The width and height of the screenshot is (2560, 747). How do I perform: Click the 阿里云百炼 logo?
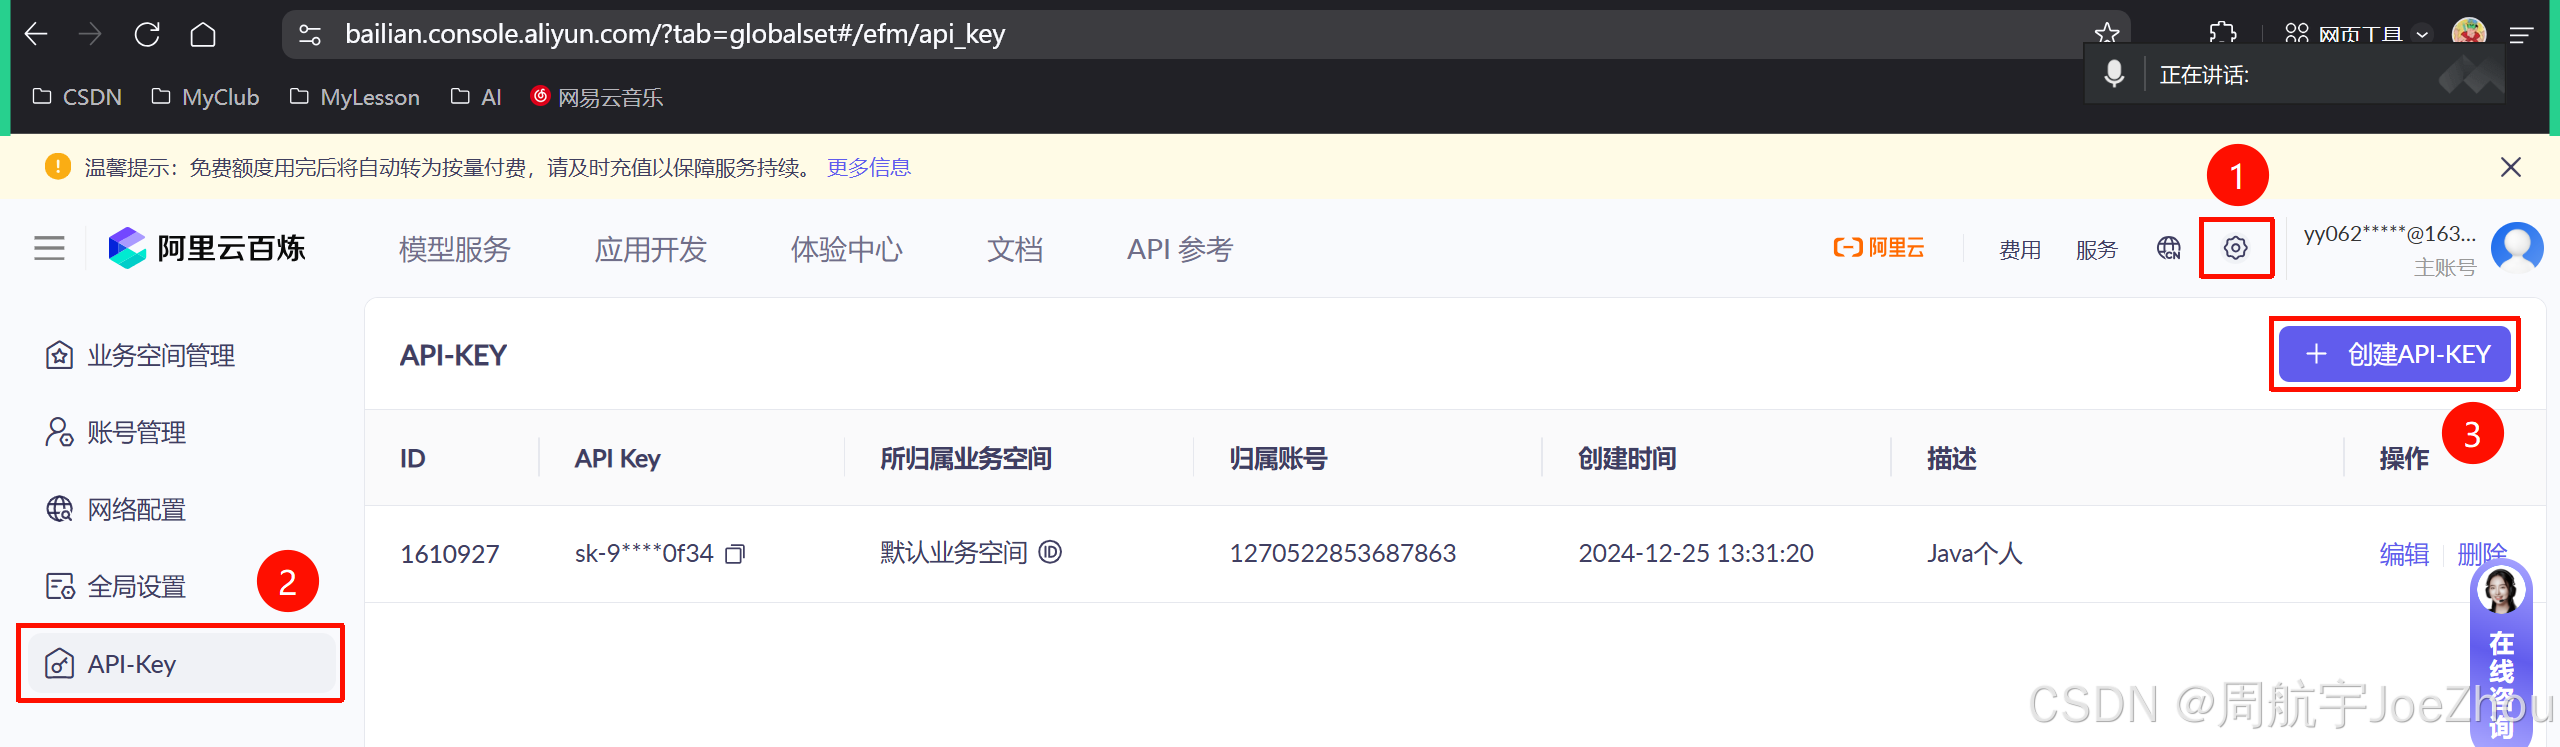pyautogui.click(x=207, y=248)
